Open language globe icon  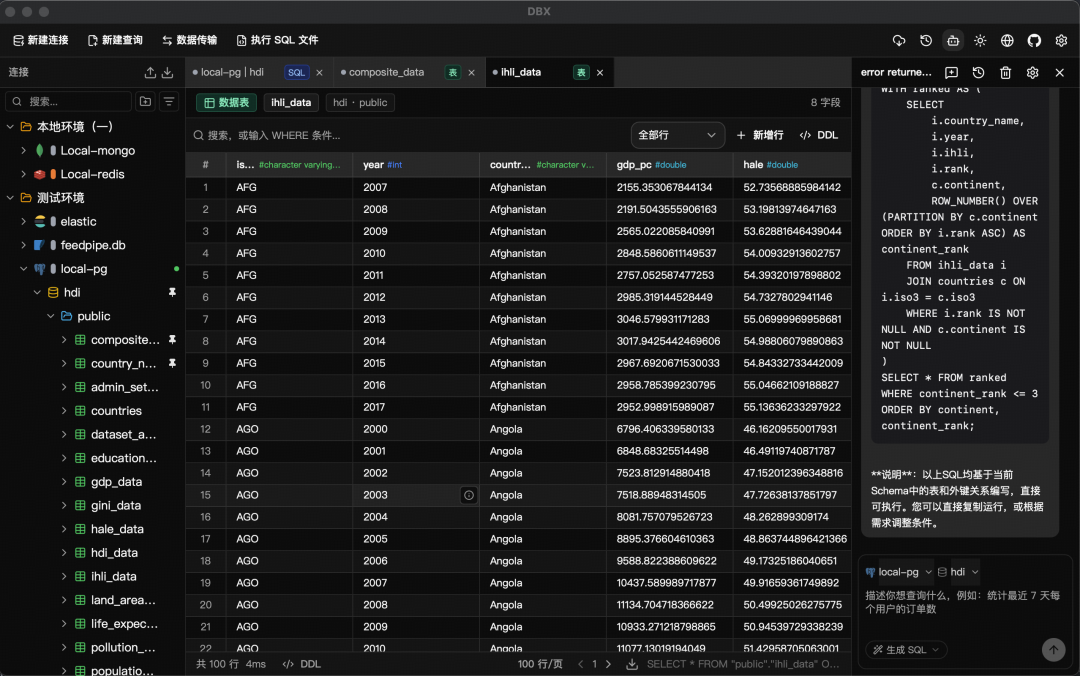click(x=1007, y=41)
